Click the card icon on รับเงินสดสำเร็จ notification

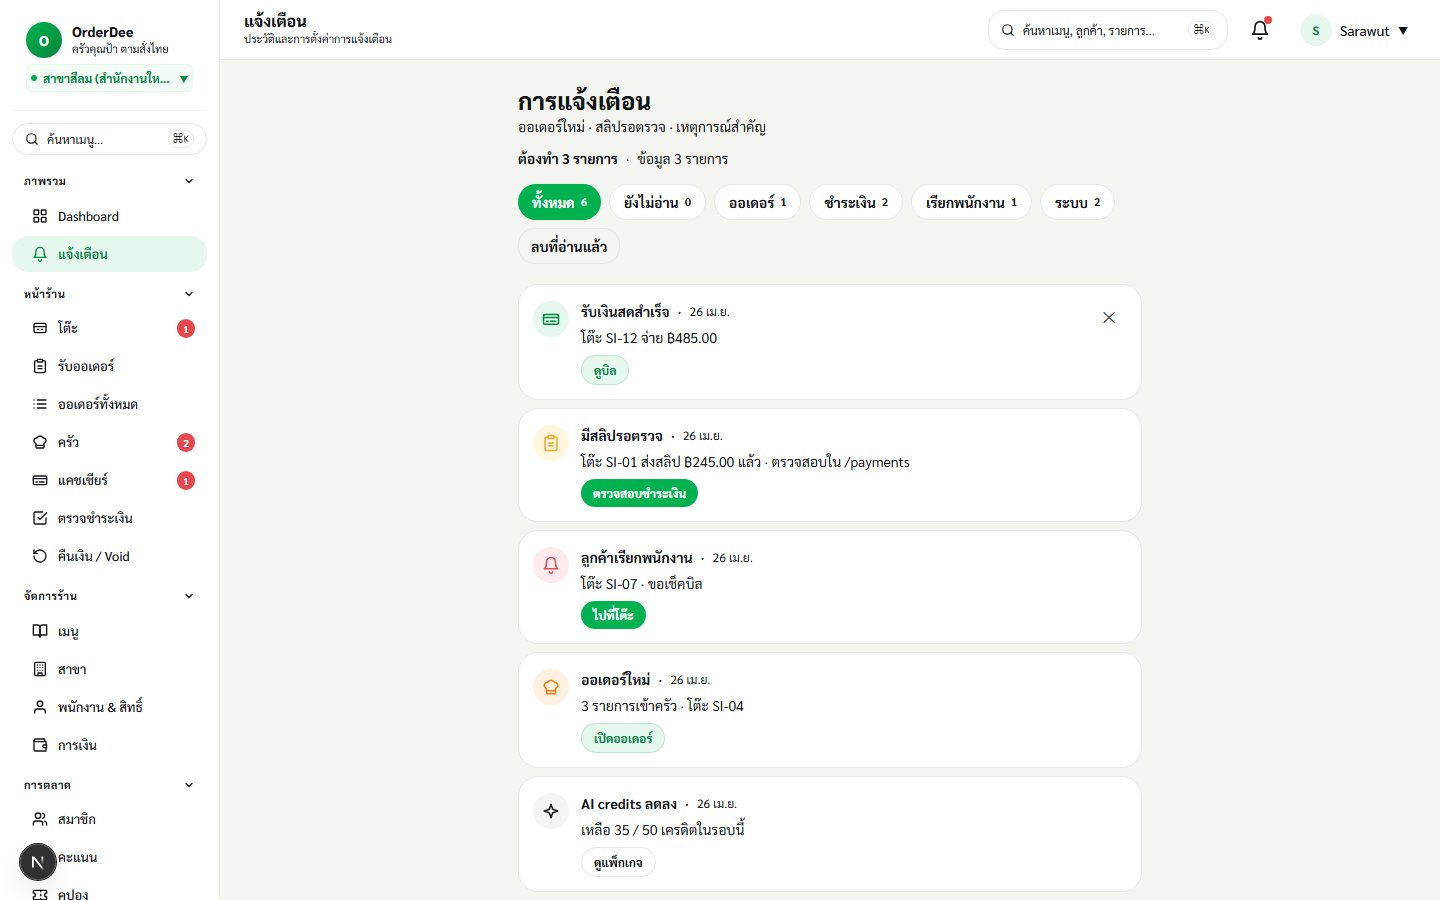pyautogui.click(x=551, y=319)
